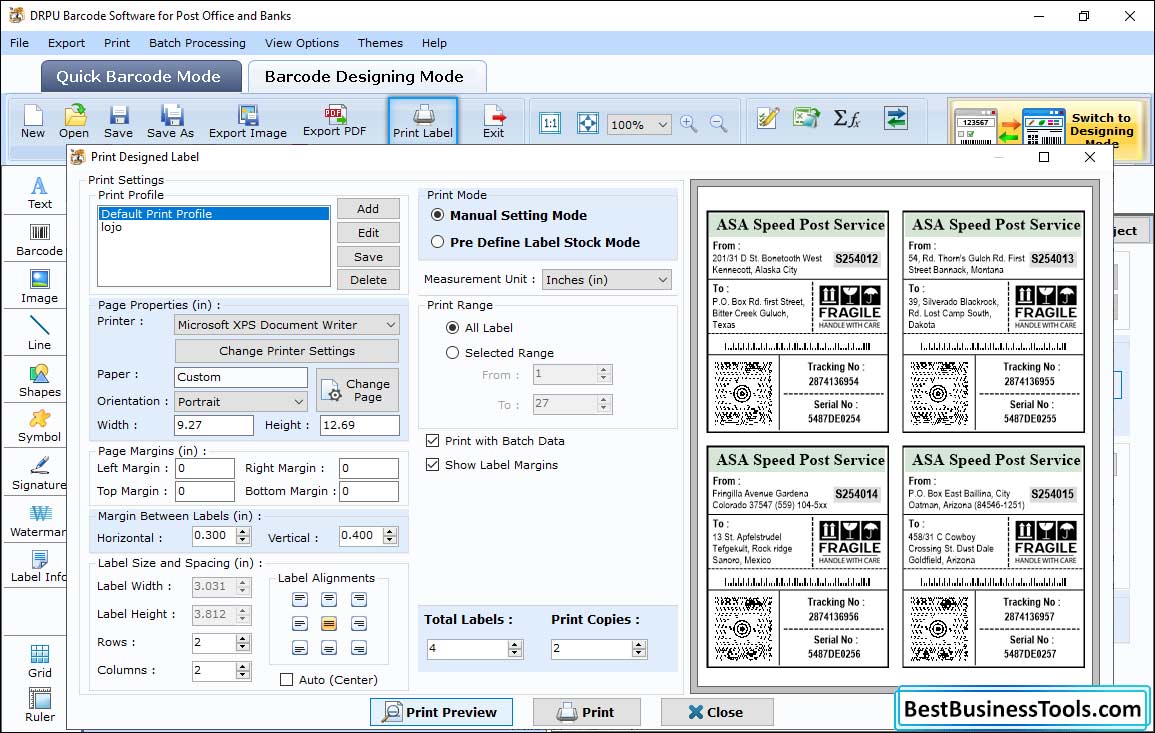The height and width of the screenshot is (733, 1155).
Task: Select Manual Setting Mode radio button
Action: [x=438, y=215]
